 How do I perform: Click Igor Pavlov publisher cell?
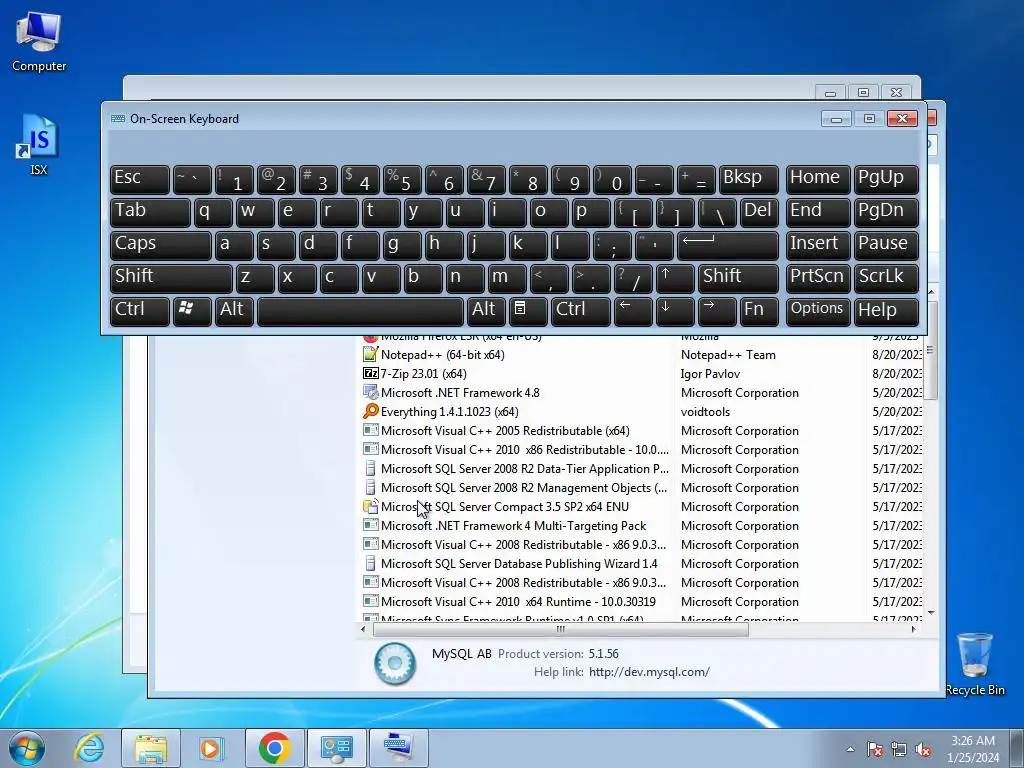(x=710, y=374)
